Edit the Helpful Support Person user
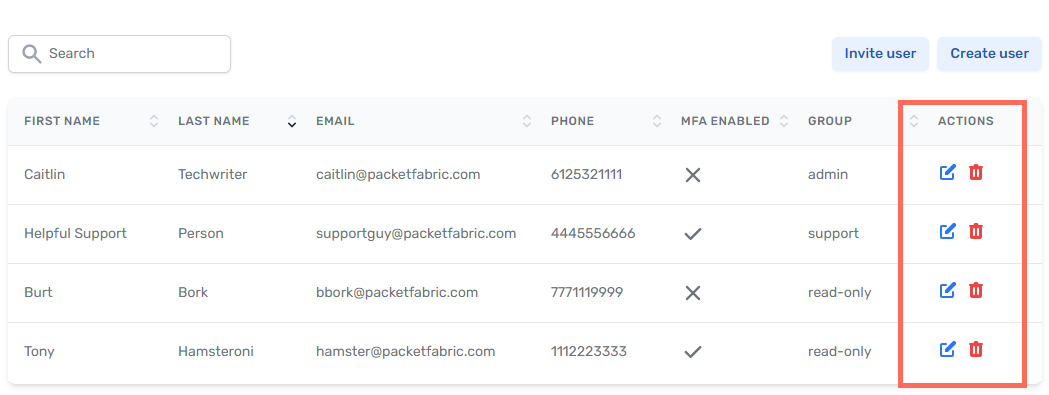This screenshot has height=395, width=1049. point(948,232)
